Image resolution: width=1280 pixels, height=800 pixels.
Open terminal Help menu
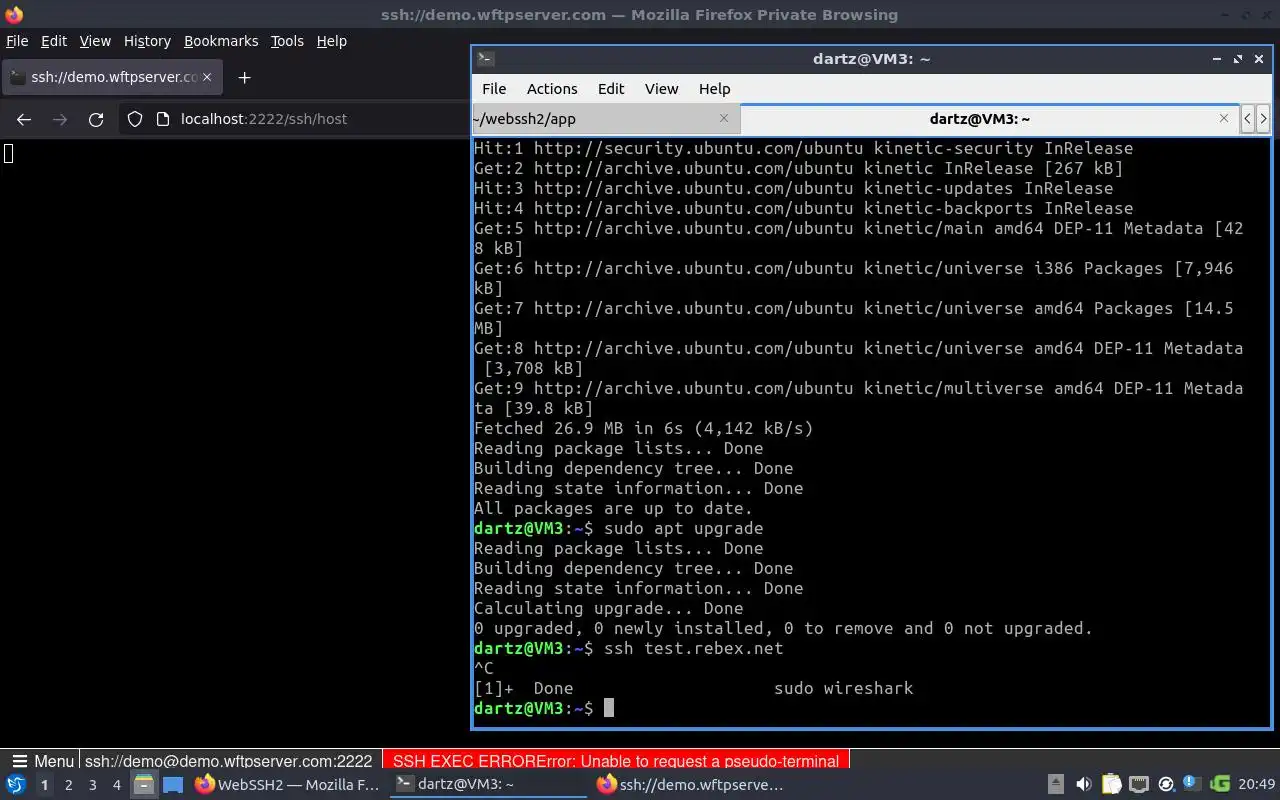pos(714,89)
